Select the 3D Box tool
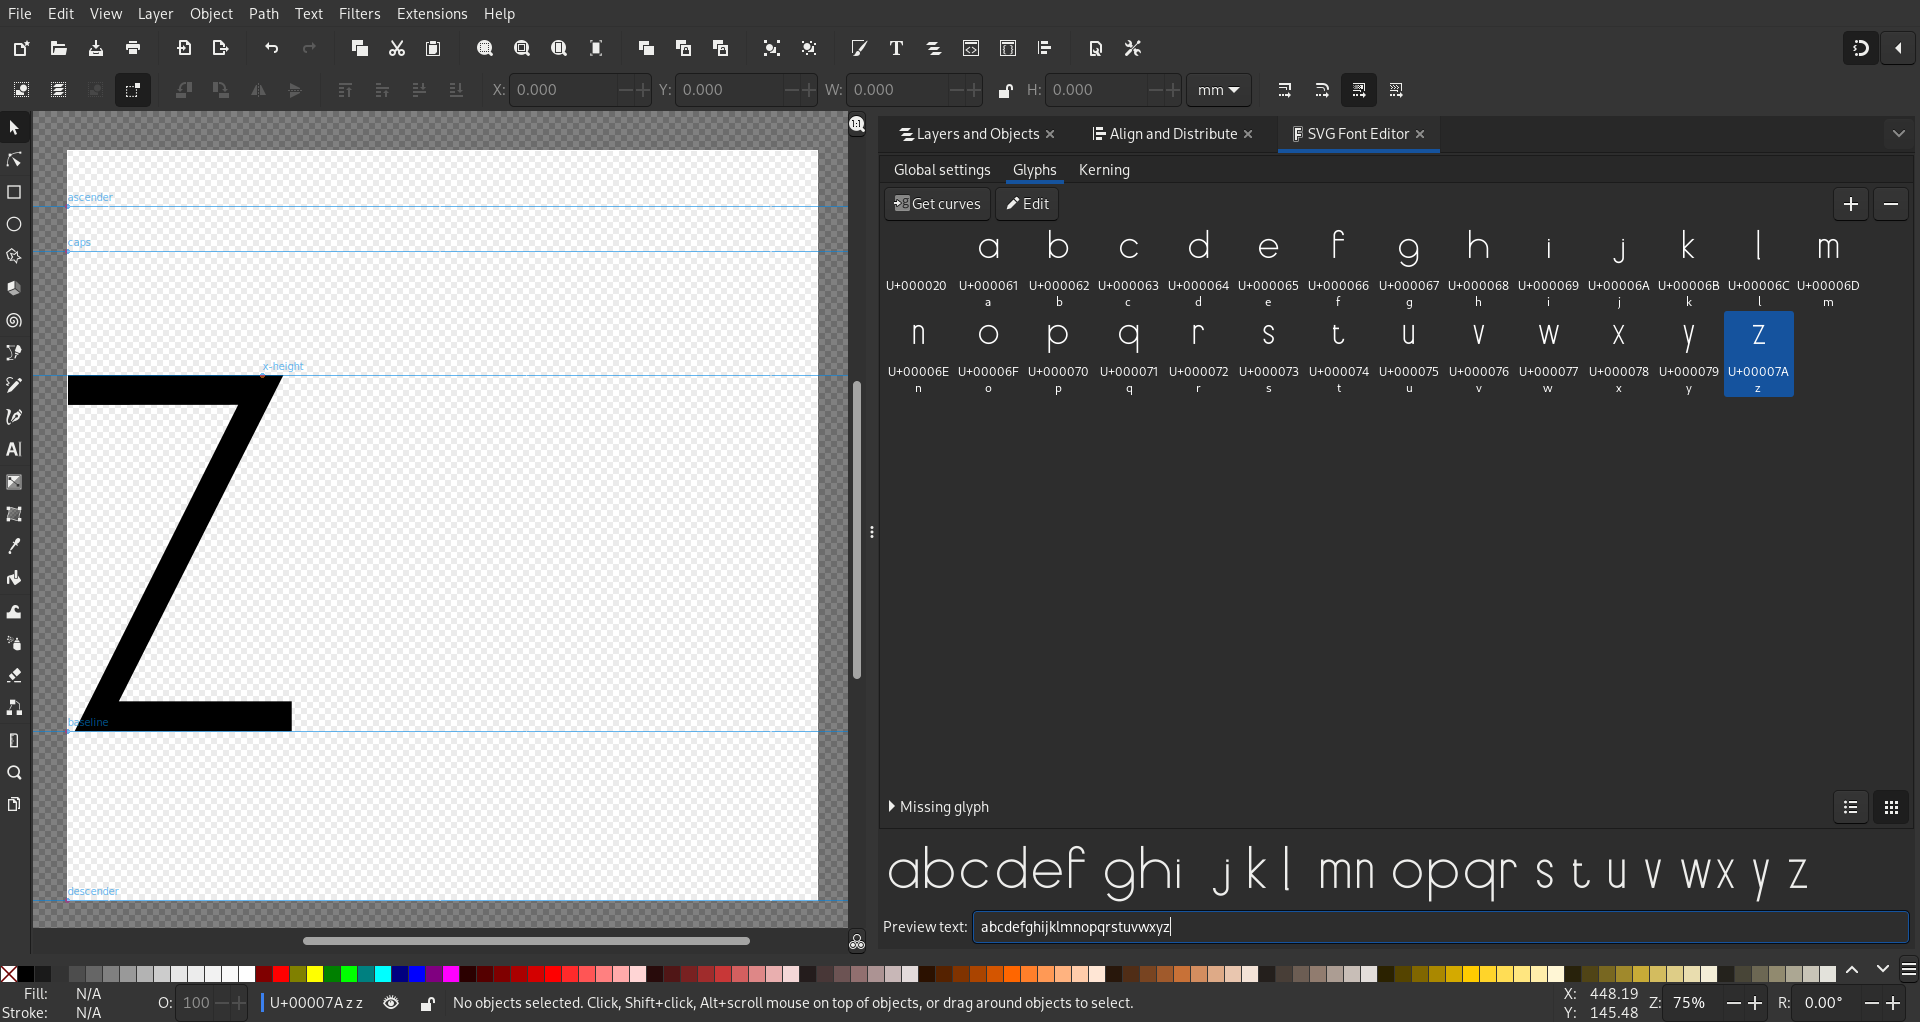This screenshot has height=1022, width=1920. (x=14, y=288)
